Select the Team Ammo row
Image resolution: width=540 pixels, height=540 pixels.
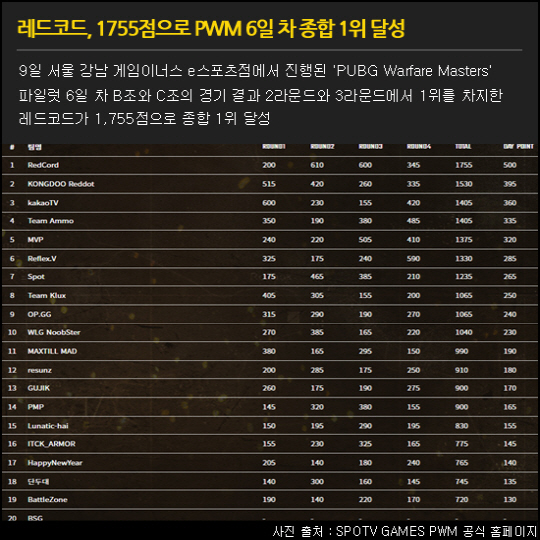click(270, 221)
